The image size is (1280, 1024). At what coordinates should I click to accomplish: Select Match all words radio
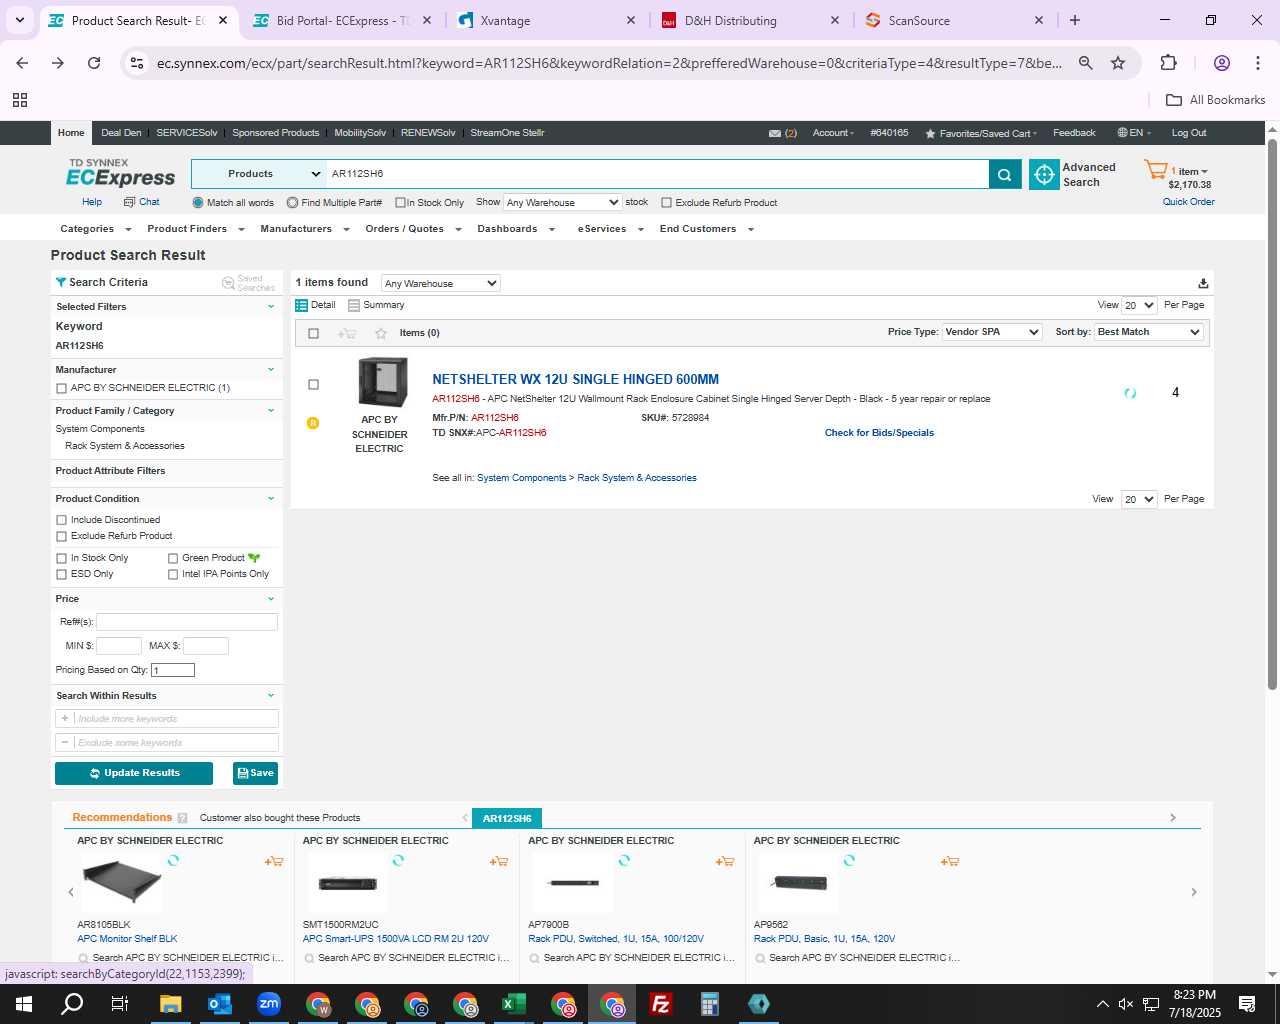click(x=198, y=203)
